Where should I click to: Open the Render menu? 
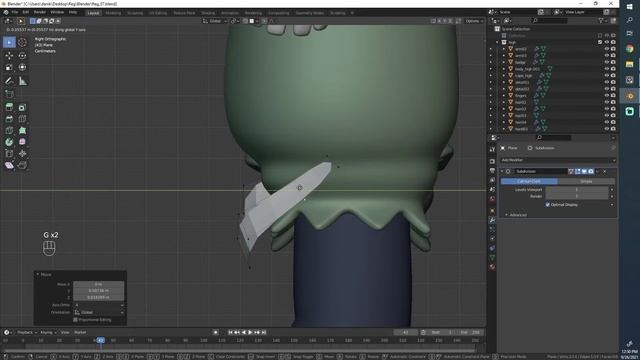tap(40, 12)
